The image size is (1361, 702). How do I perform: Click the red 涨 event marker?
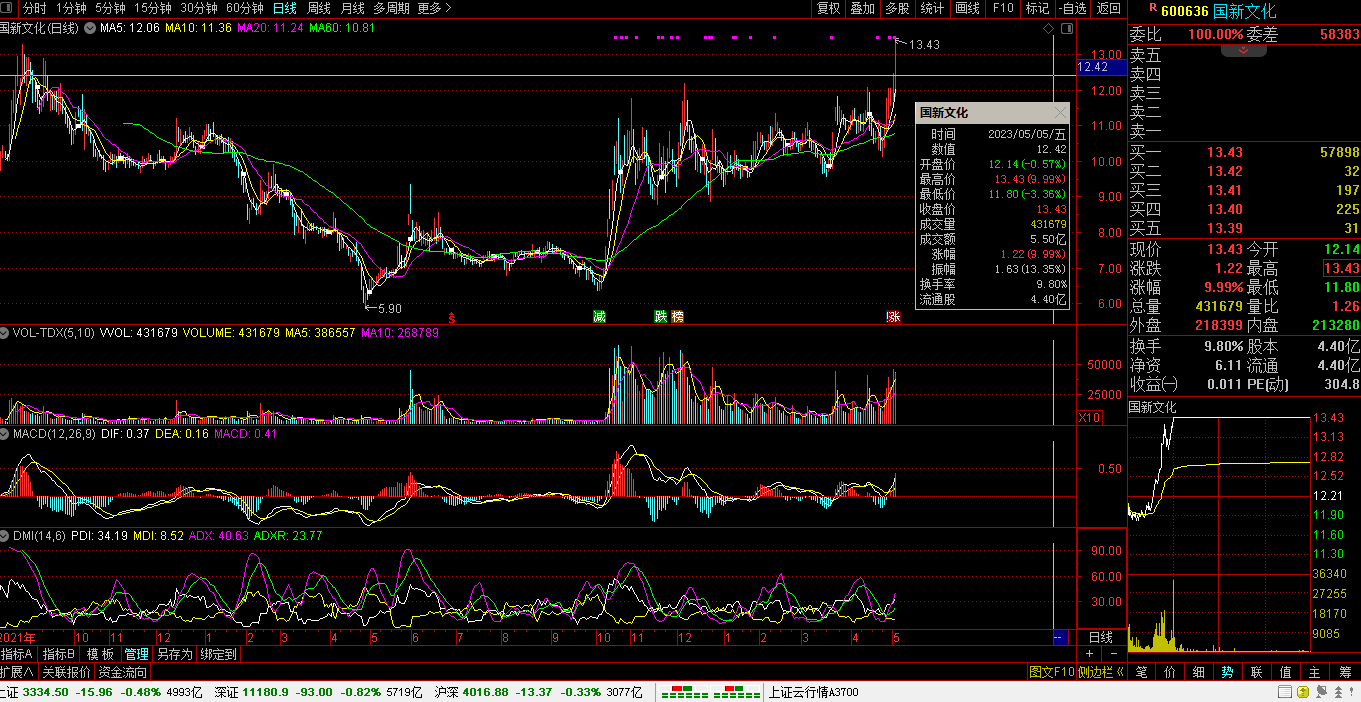(x=893, y=317)
